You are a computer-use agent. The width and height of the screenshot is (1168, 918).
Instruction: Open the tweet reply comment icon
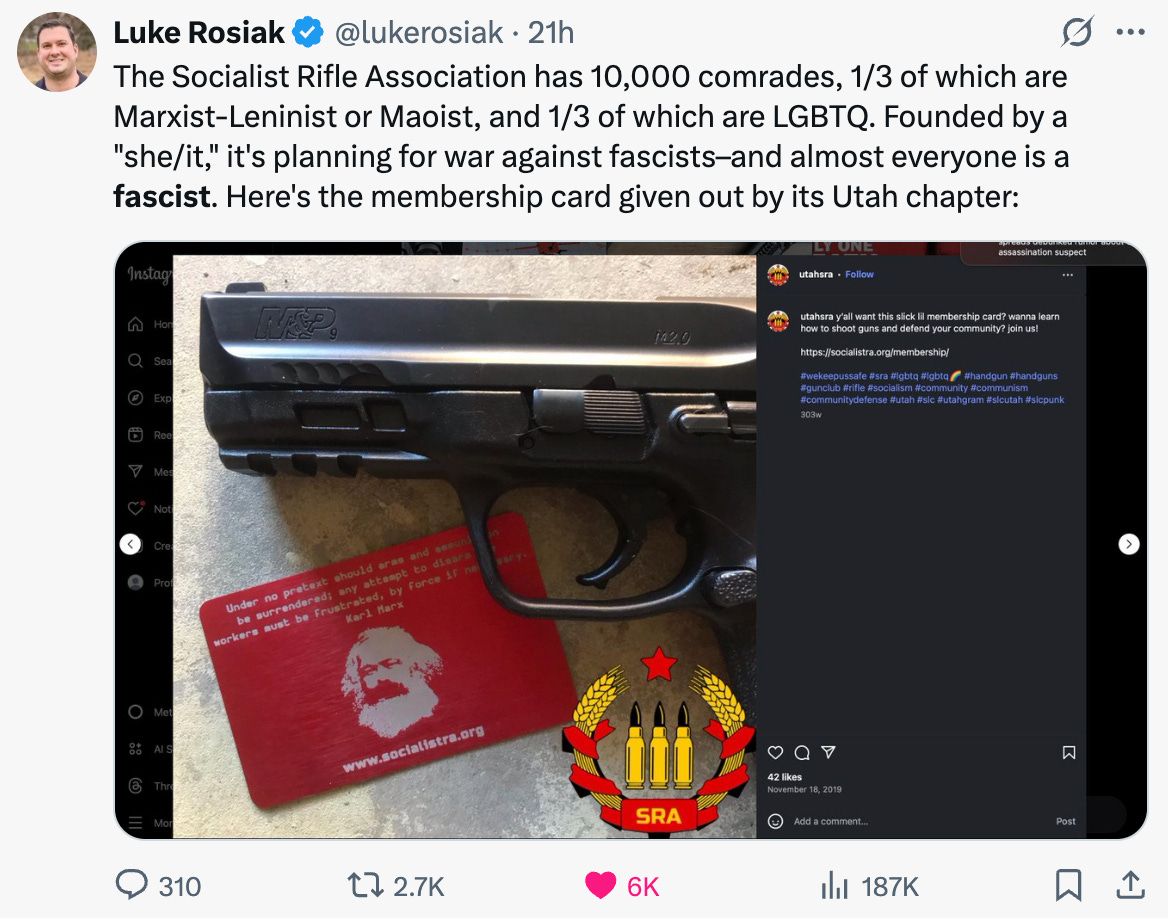(132, 885)
